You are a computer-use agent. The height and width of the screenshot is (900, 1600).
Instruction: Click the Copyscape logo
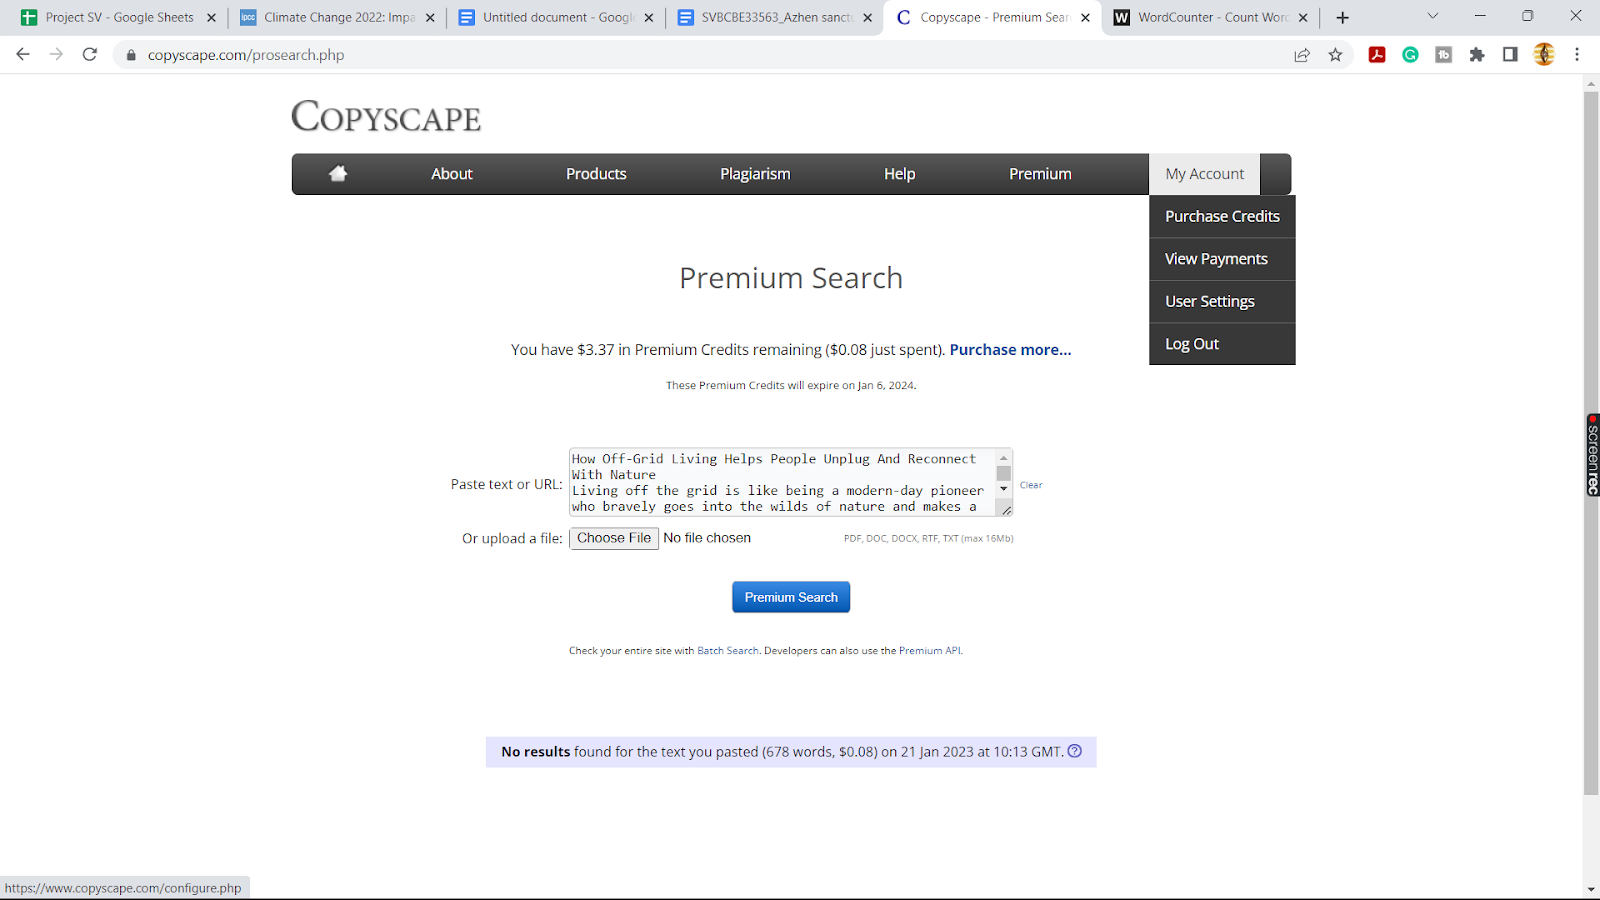[386, 117]
